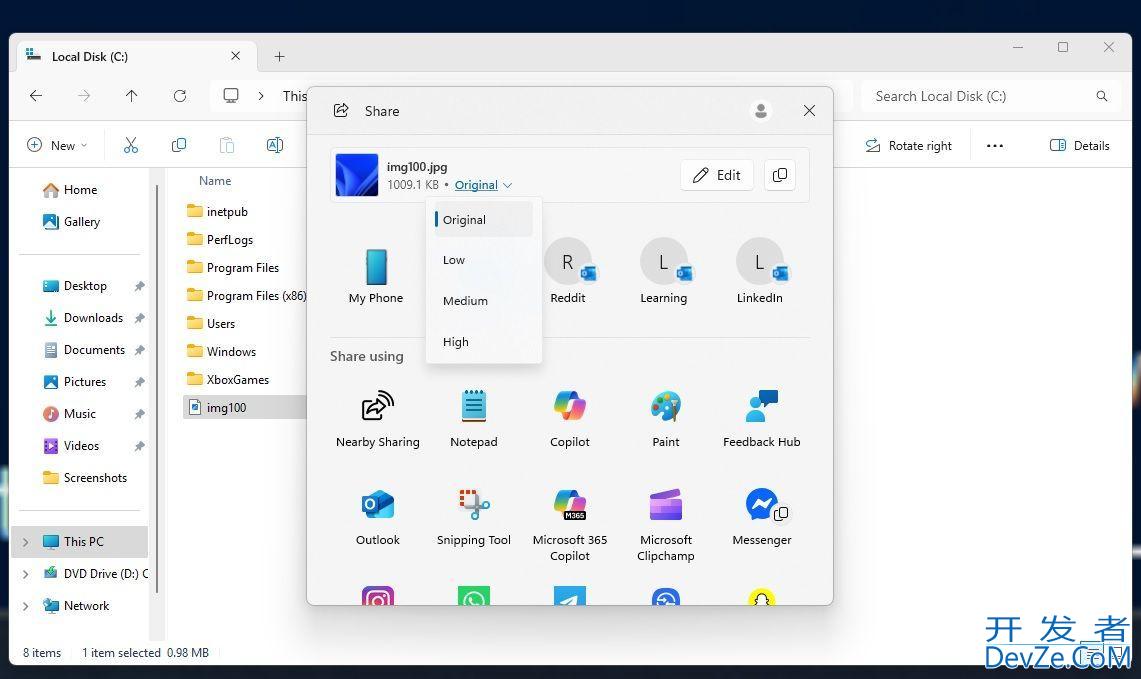Open the Documents quick access folder
The height and width of the screenshot is (679, 1141).
[84, 350]
